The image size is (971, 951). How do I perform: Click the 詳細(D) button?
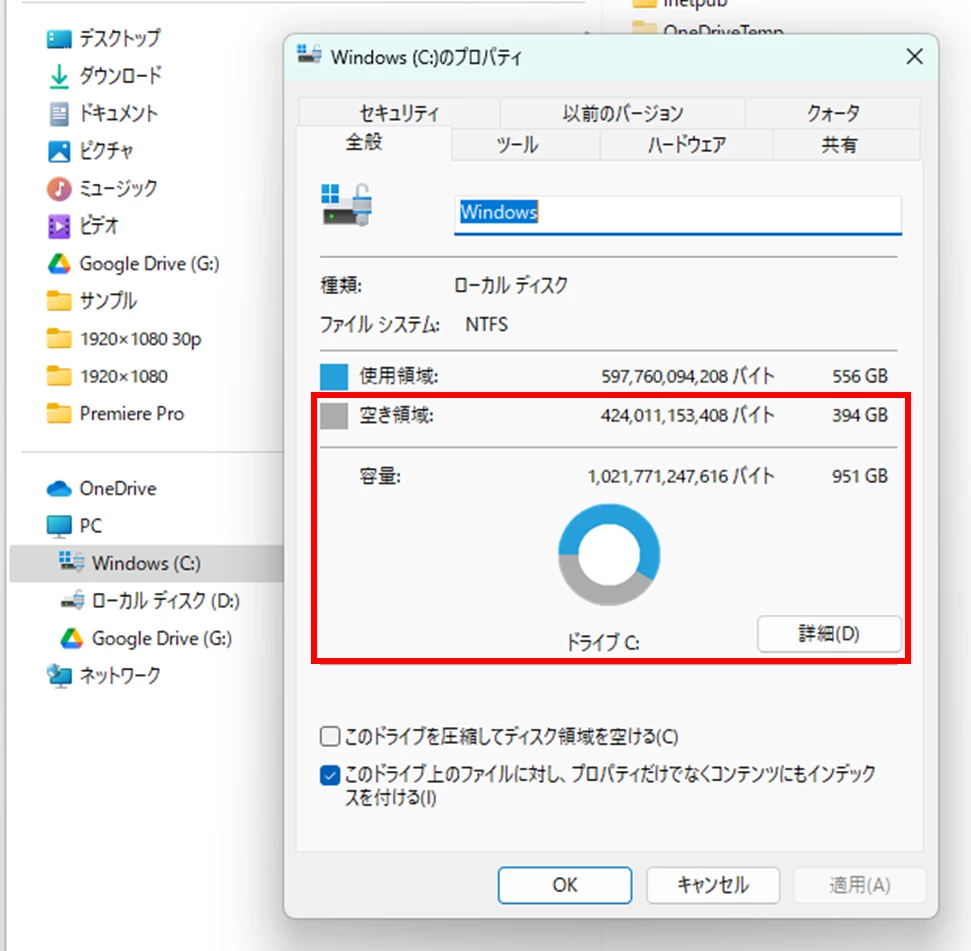coord(829,633)
